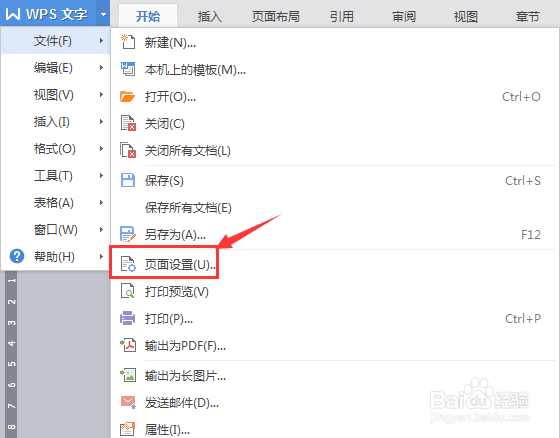Click the Print Preview magnifier icon

128,291
